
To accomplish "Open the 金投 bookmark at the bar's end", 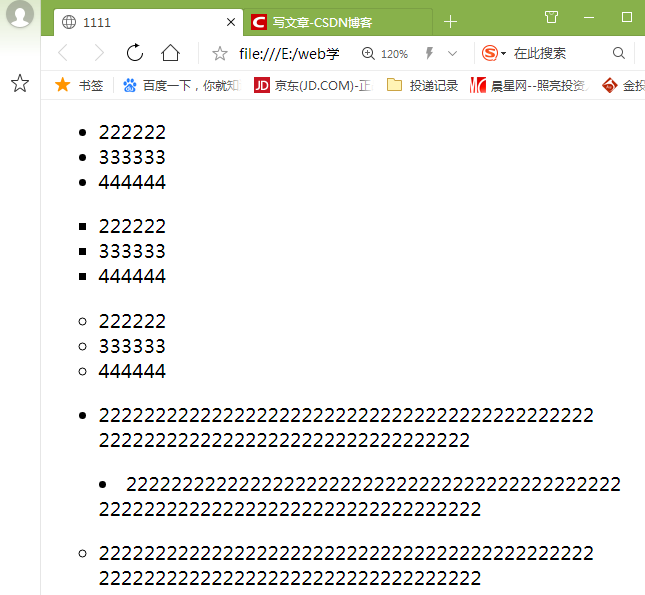I will tap(623, 85).
